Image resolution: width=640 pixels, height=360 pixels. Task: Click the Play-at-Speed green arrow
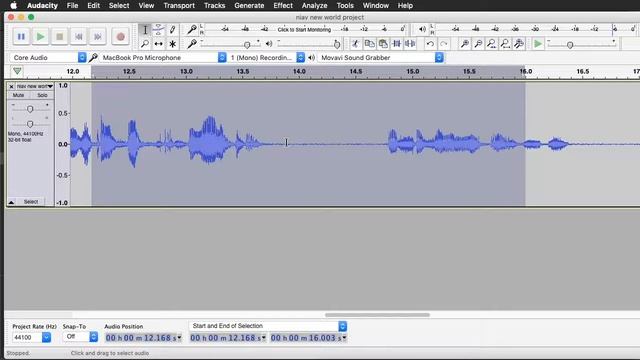click(538, 44)
